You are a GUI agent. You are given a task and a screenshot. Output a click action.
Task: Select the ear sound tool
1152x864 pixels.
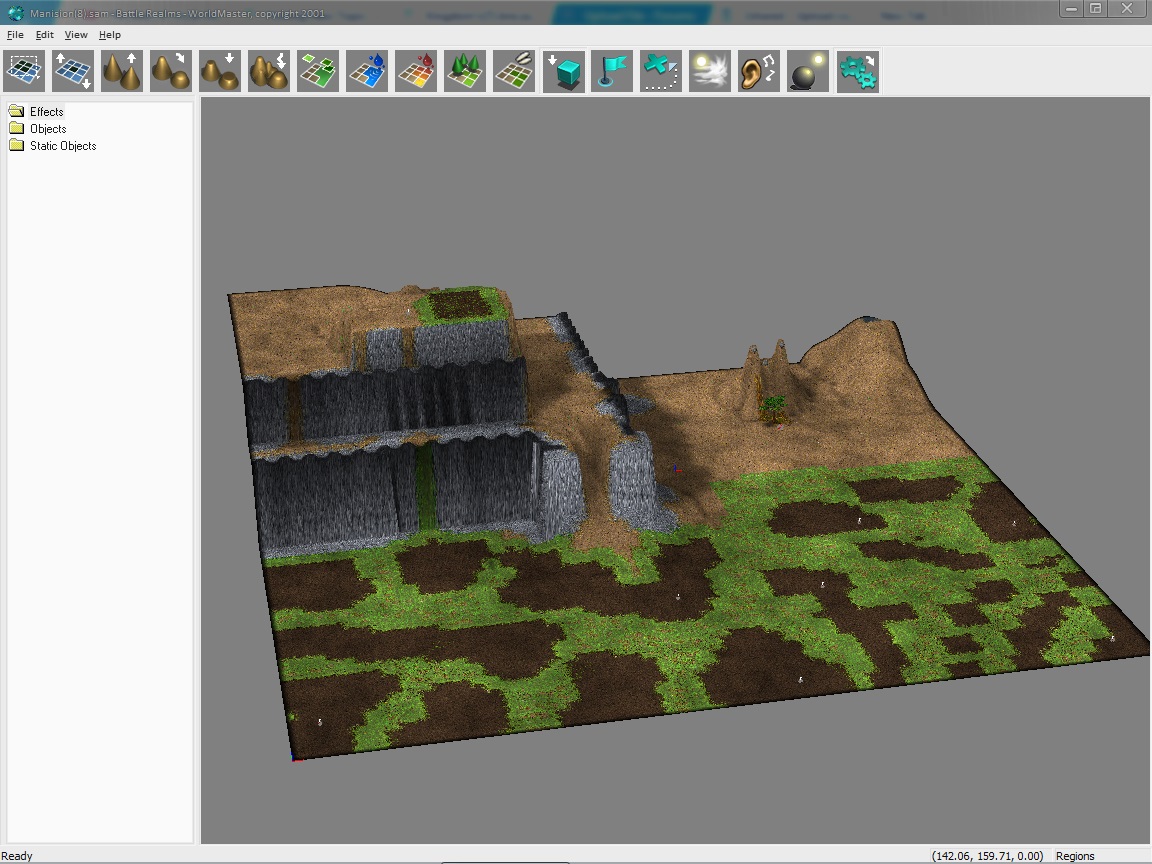pos(759,71)
